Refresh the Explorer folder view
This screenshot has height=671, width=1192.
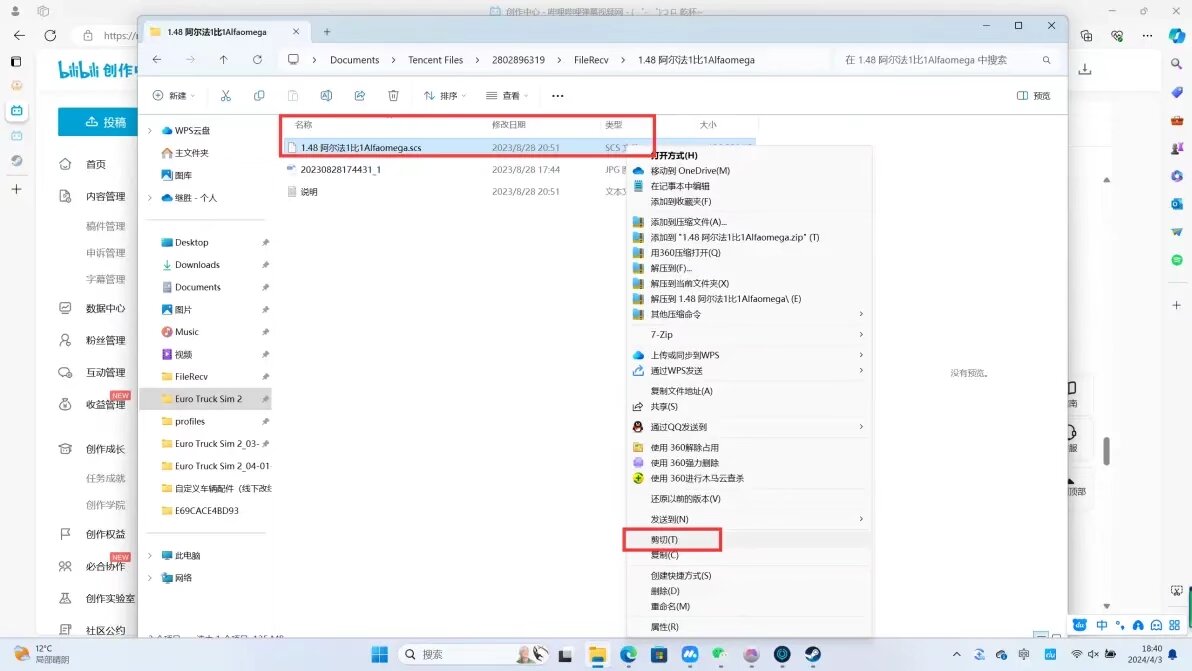click(258, 60)
